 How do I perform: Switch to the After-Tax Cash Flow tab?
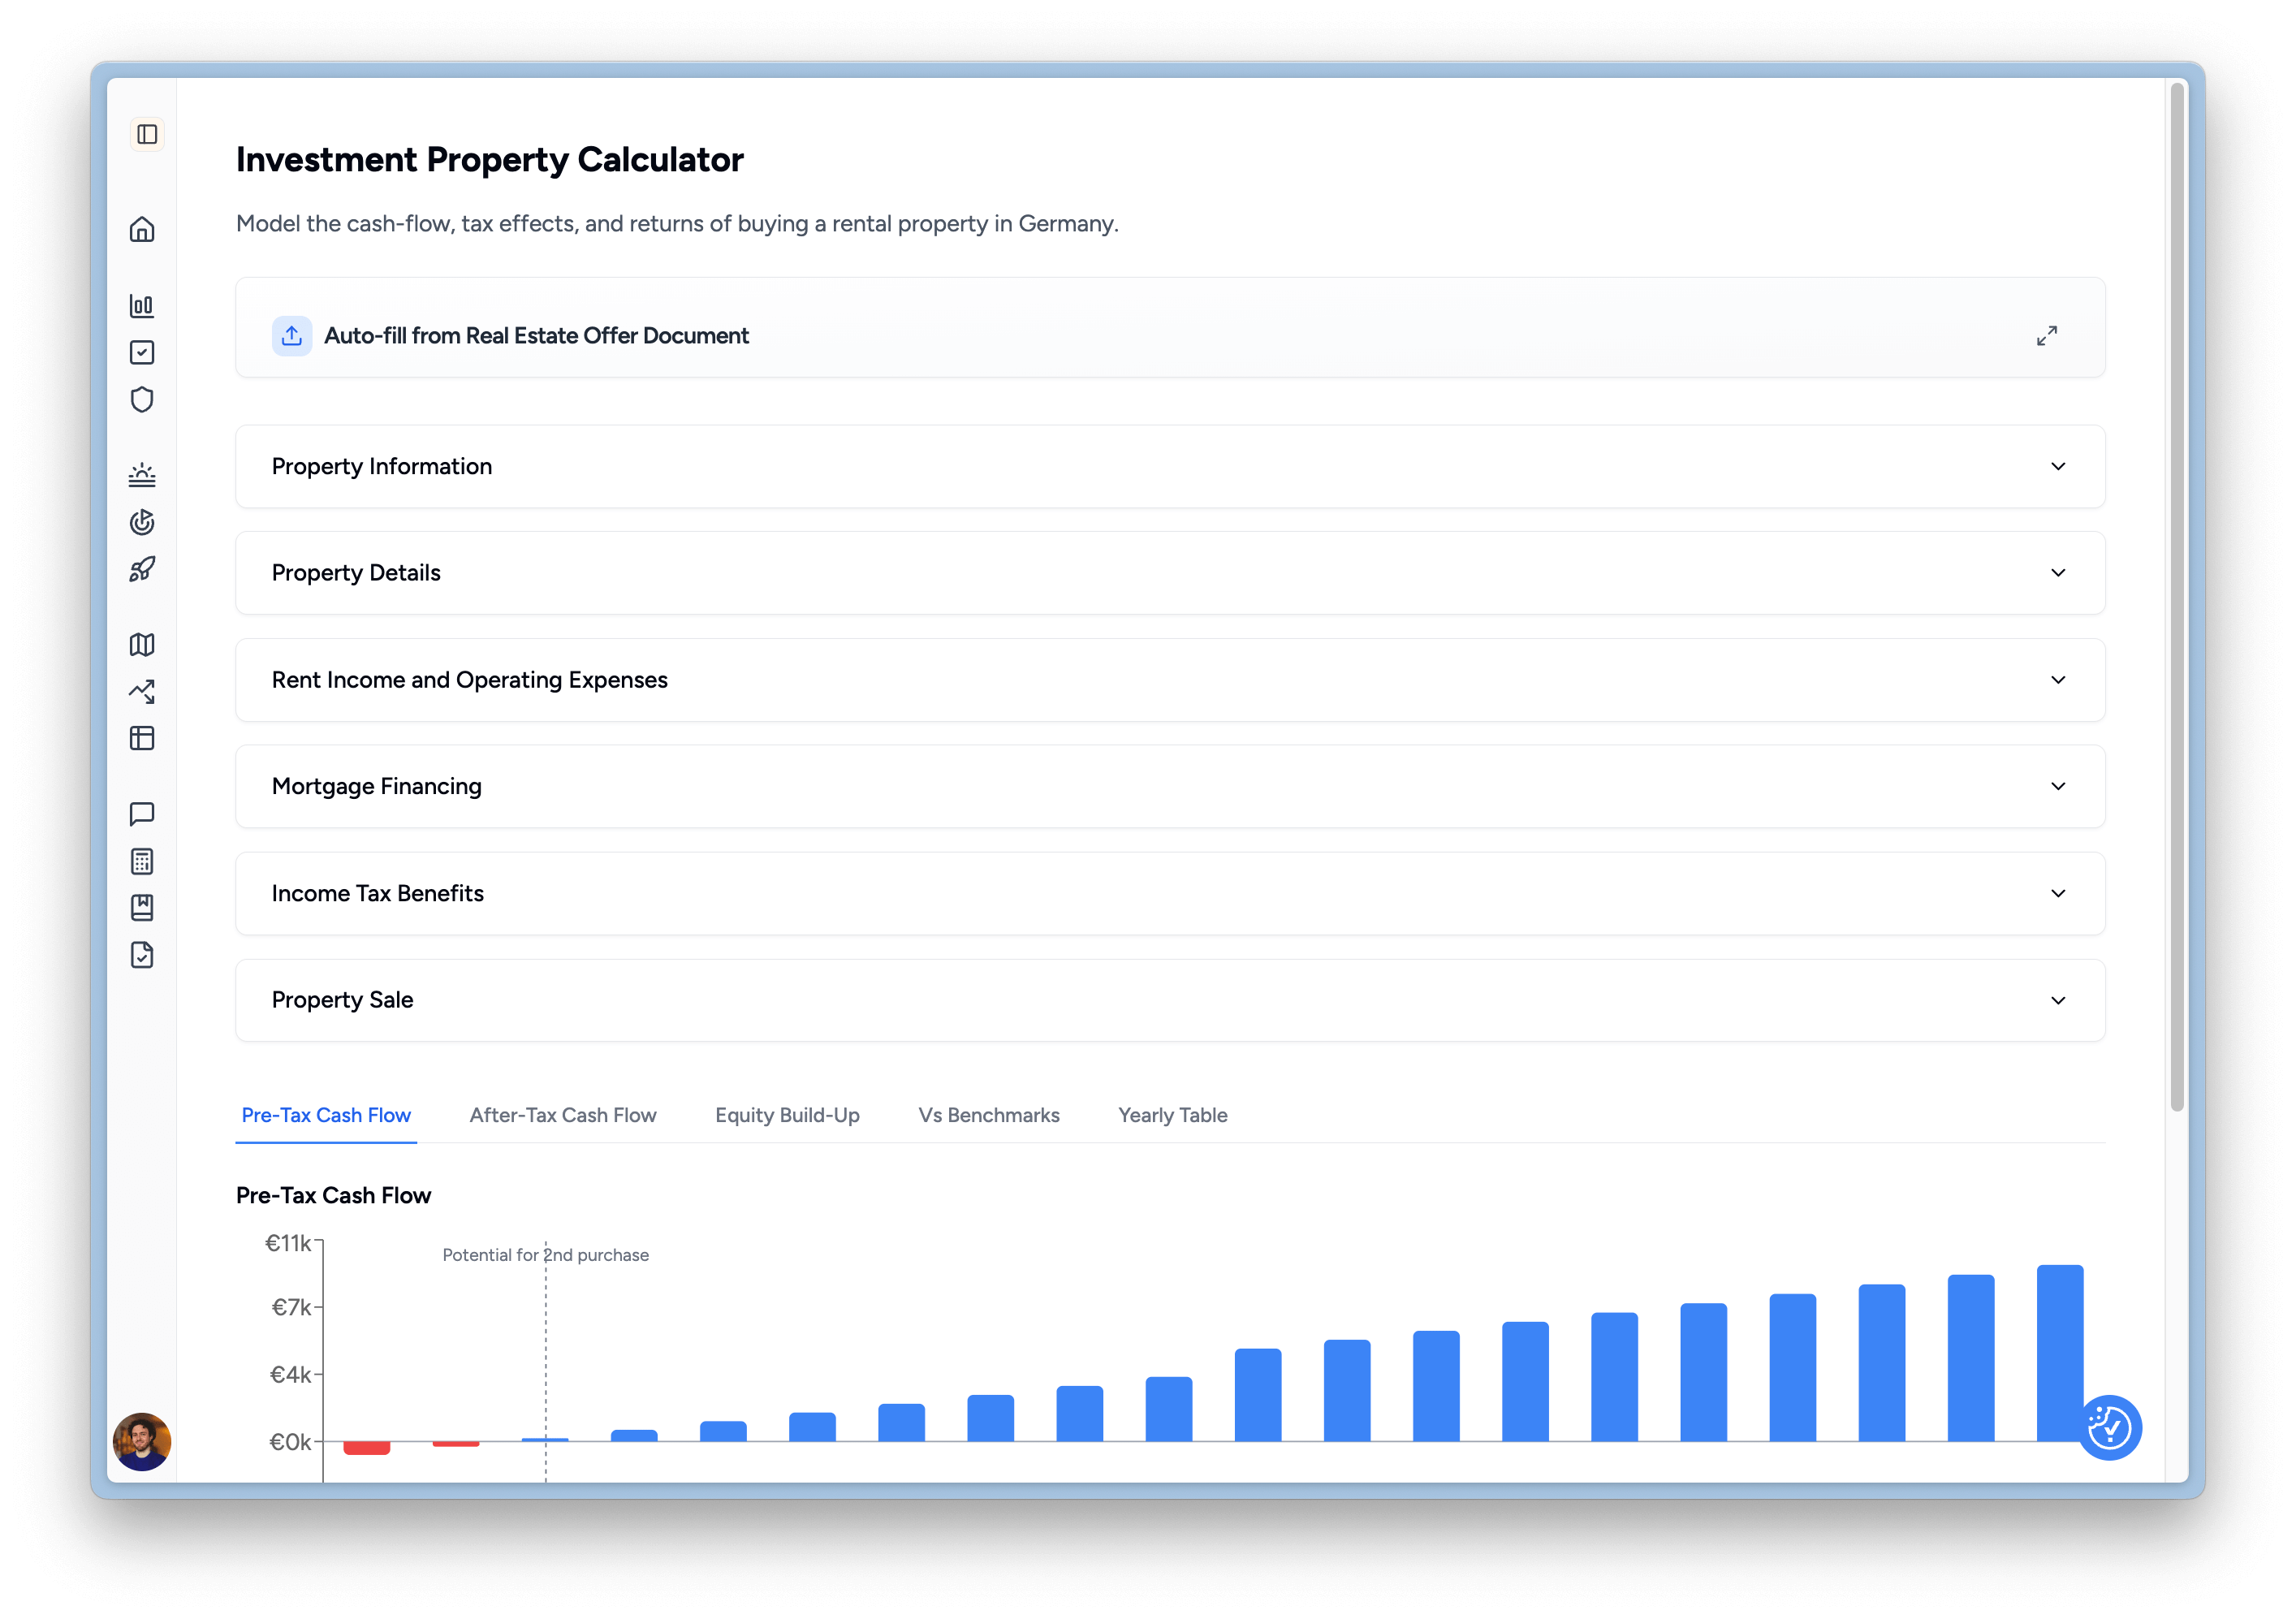(563, 1115)
